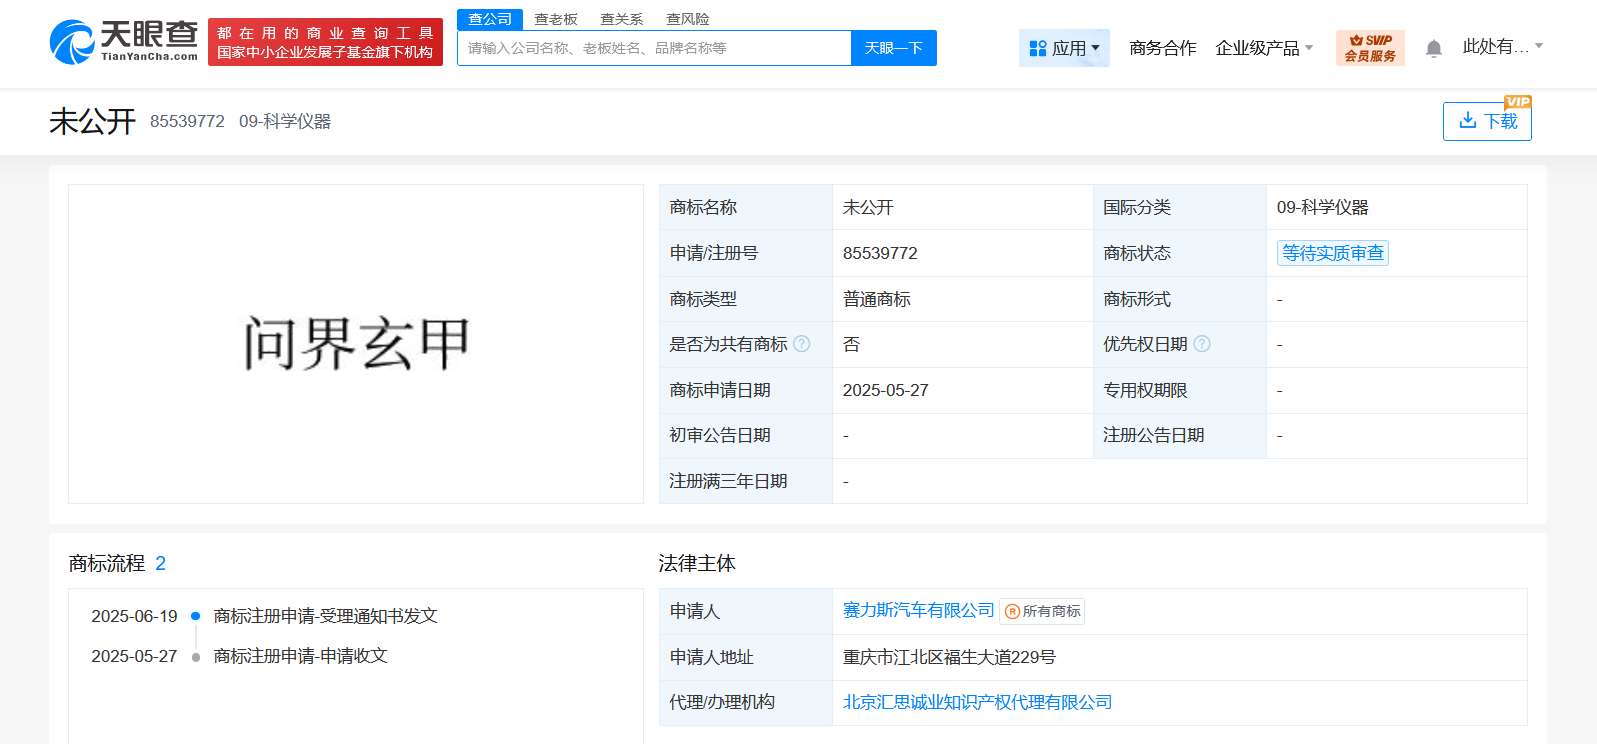Click the TianYanCha logo
The height and width of the screenshot is (744, 1597).
click(124, 42)
